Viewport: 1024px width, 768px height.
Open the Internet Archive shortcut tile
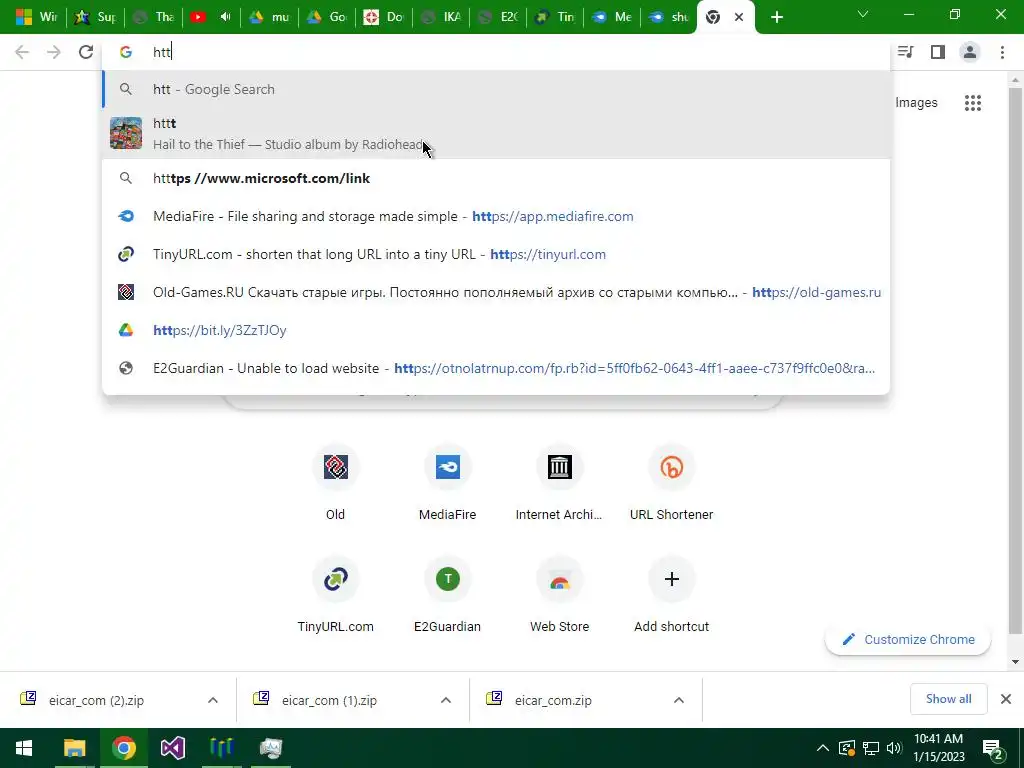click(x=559, y=485)
